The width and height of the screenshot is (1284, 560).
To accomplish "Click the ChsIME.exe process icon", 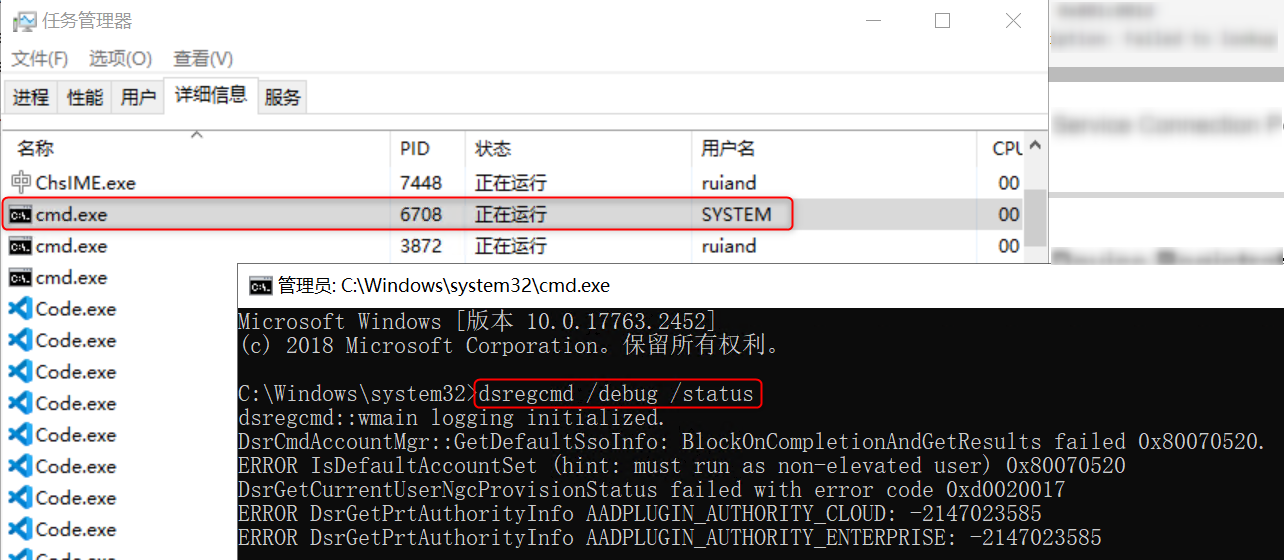I will [20, 183].
